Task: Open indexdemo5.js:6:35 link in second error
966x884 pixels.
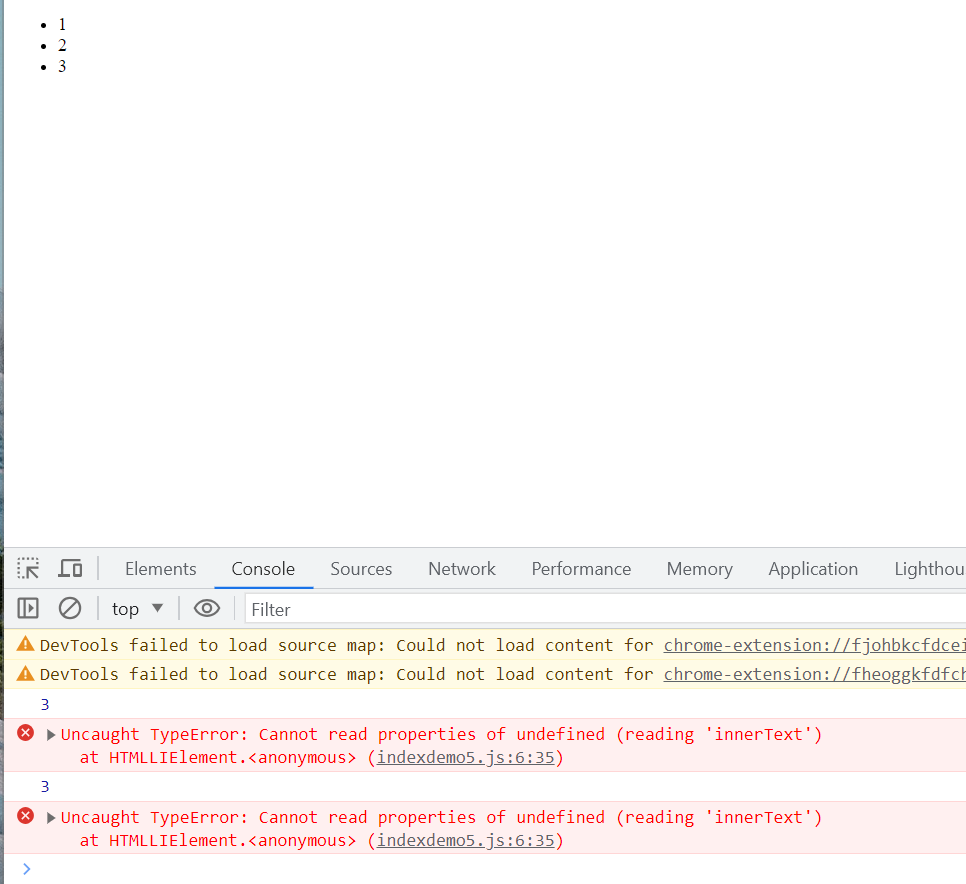Action: 466,840
